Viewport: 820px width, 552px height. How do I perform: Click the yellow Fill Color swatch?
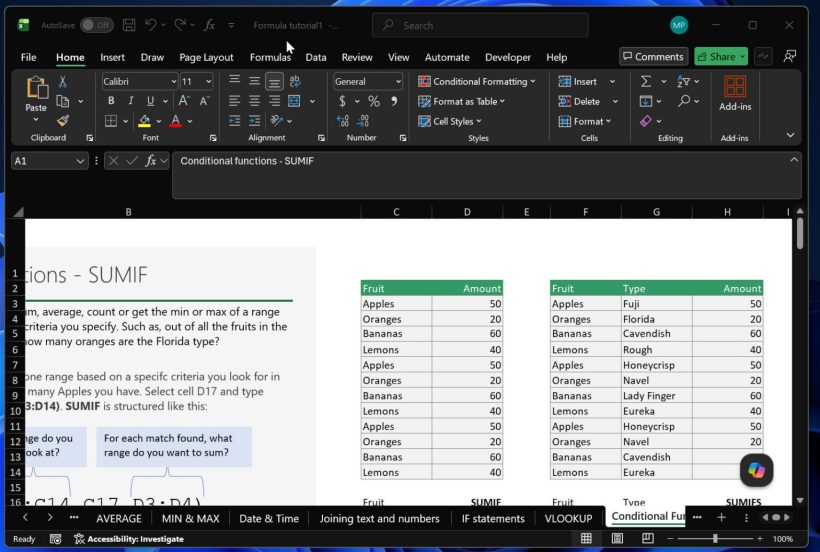pyautogui.click(x=144, y=121)
